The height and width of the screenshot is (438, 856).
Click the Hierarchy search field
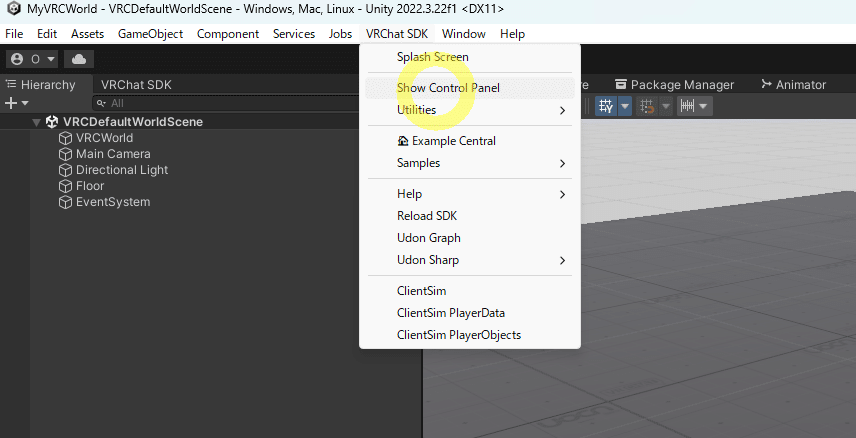[227, 103]
